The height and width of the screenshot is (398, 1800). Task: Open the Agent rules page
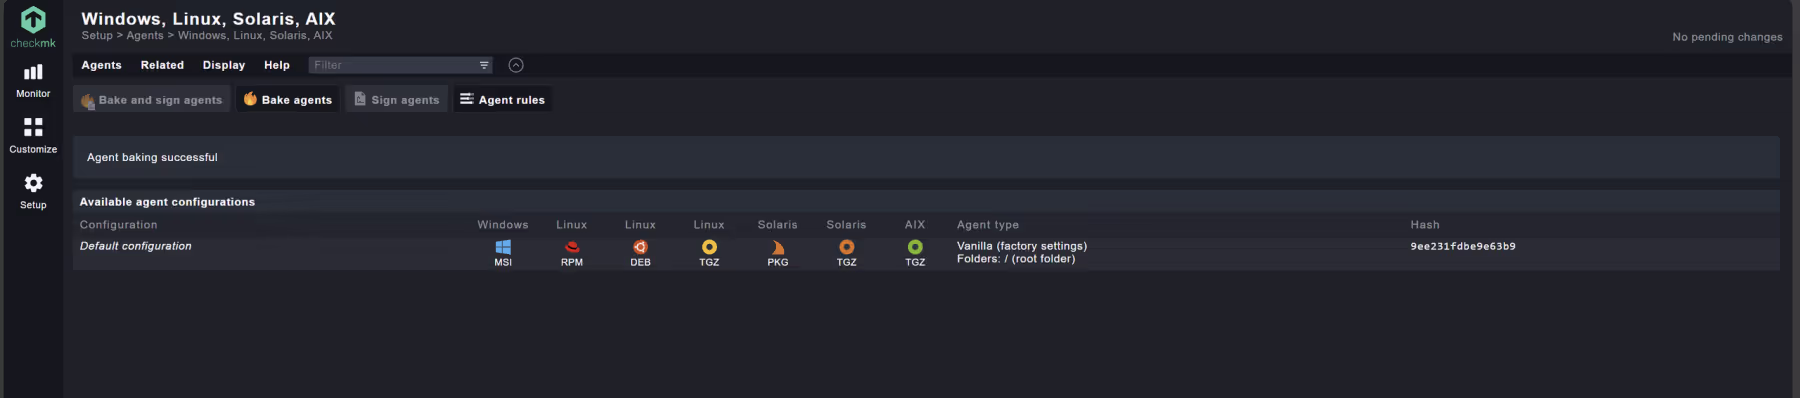503,100
